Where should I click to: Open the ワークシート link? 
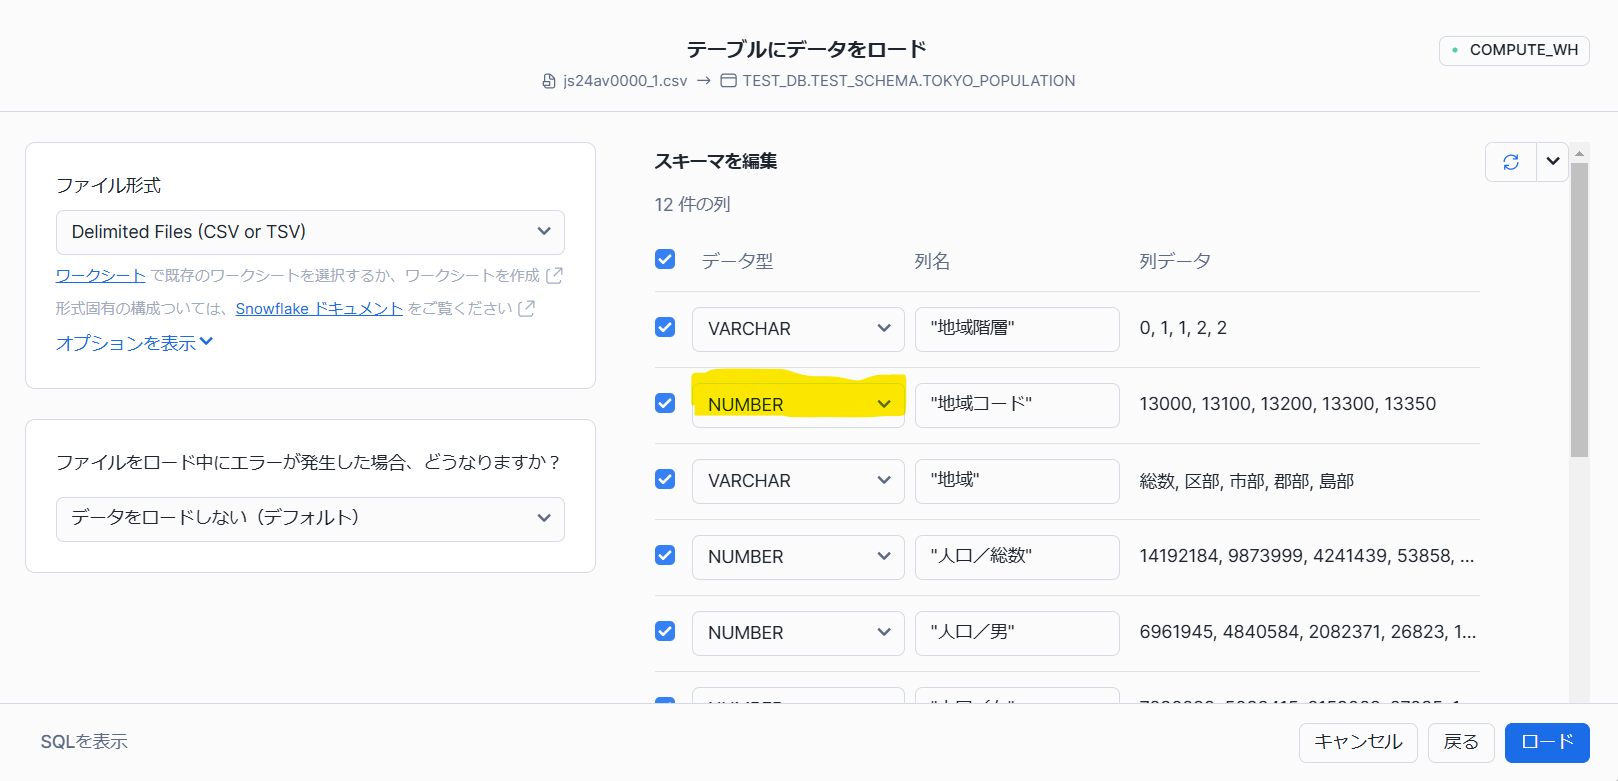tap(101, 275)
